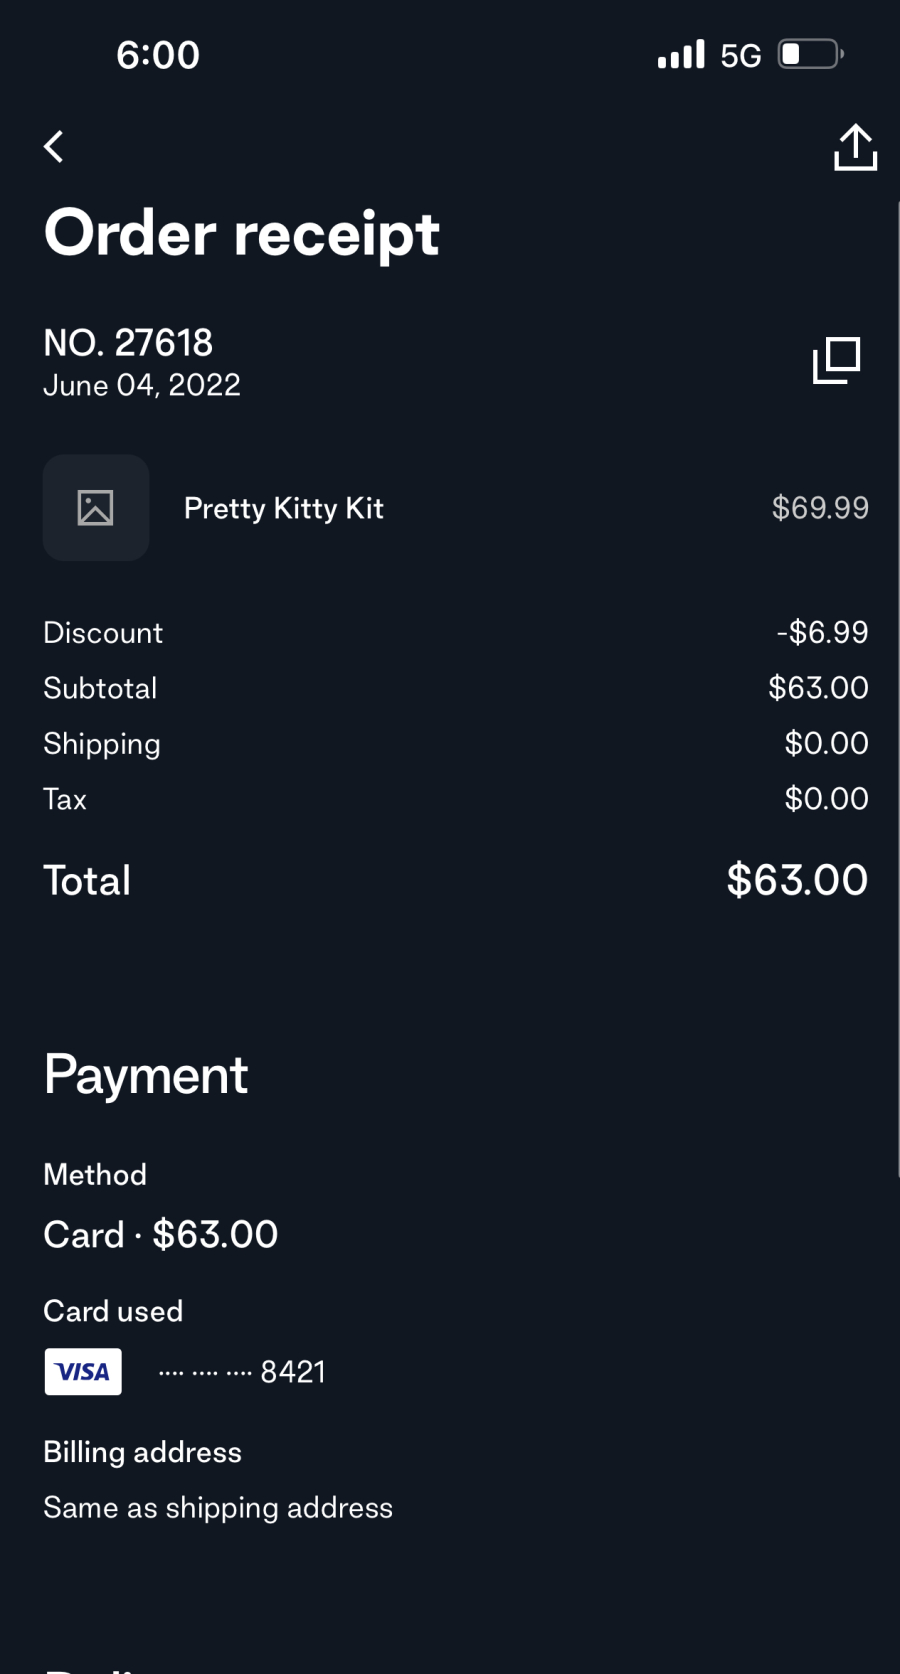Tap the status bar clock showing 6:00
This screenshot has height=1674, width=900.
click(x=158, y=55)
